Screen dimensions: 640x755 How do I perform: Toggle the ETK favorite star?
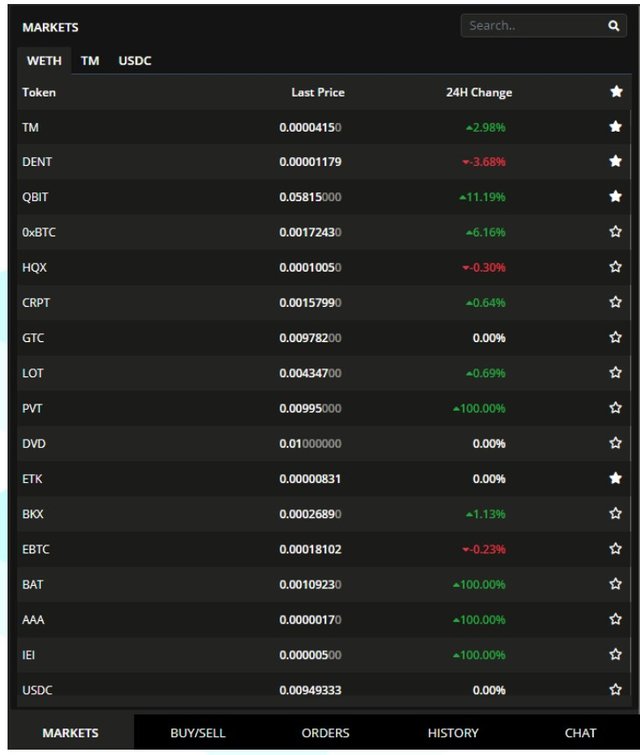point(616,479)
